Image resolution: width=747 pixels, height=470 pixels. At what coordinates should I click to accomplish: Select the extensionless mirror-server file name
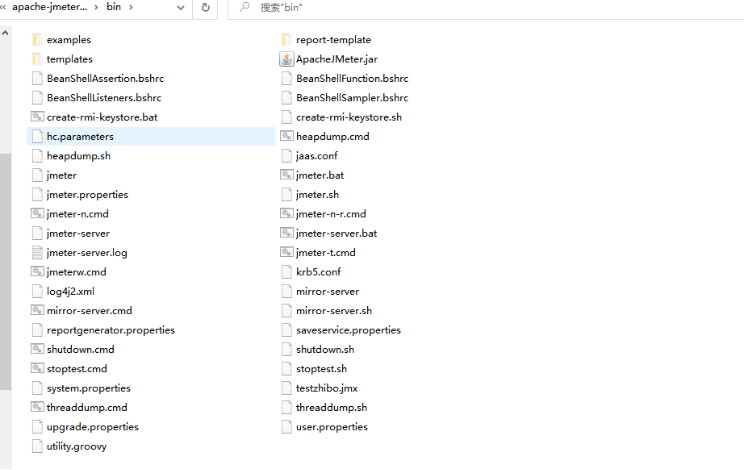(327, 291)
